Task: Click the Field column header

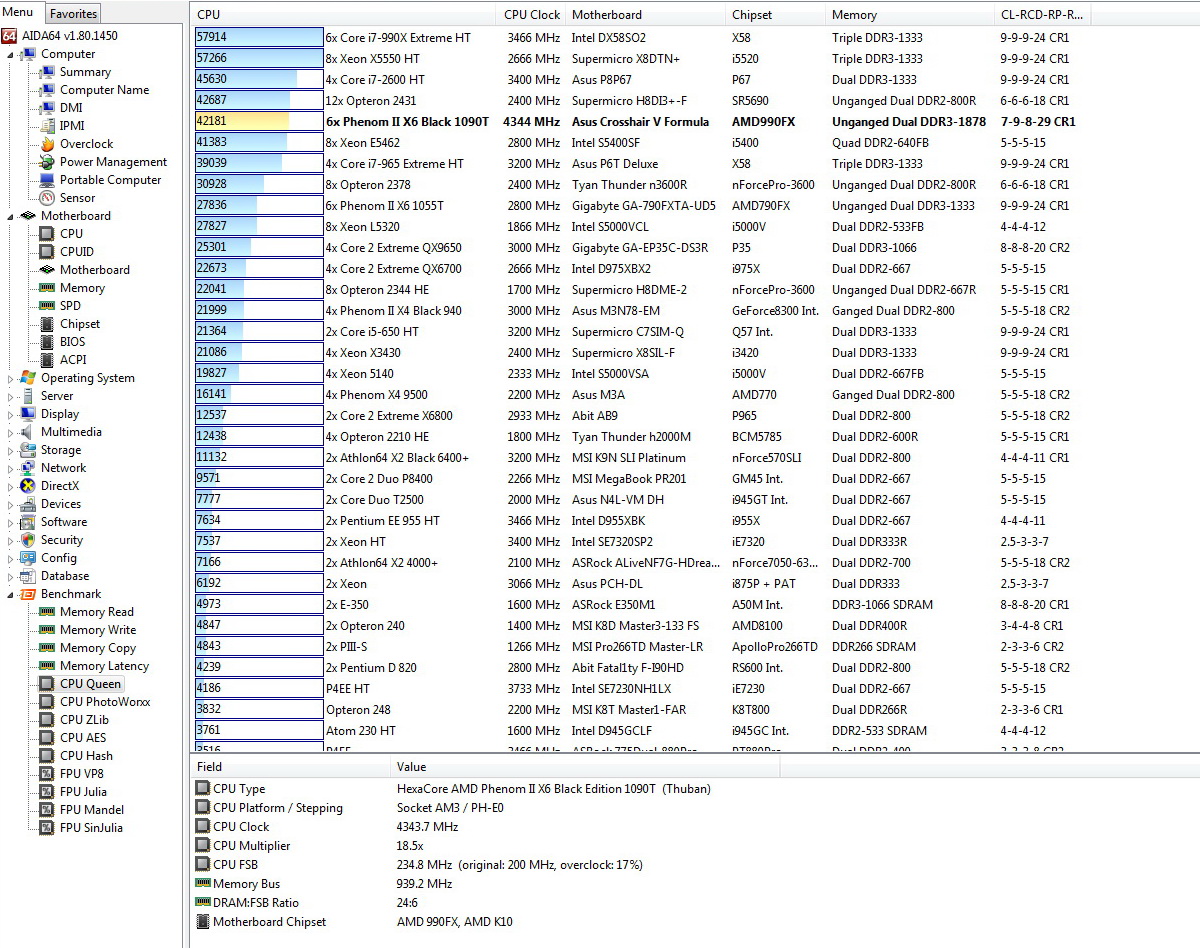Action: (290, 767)
